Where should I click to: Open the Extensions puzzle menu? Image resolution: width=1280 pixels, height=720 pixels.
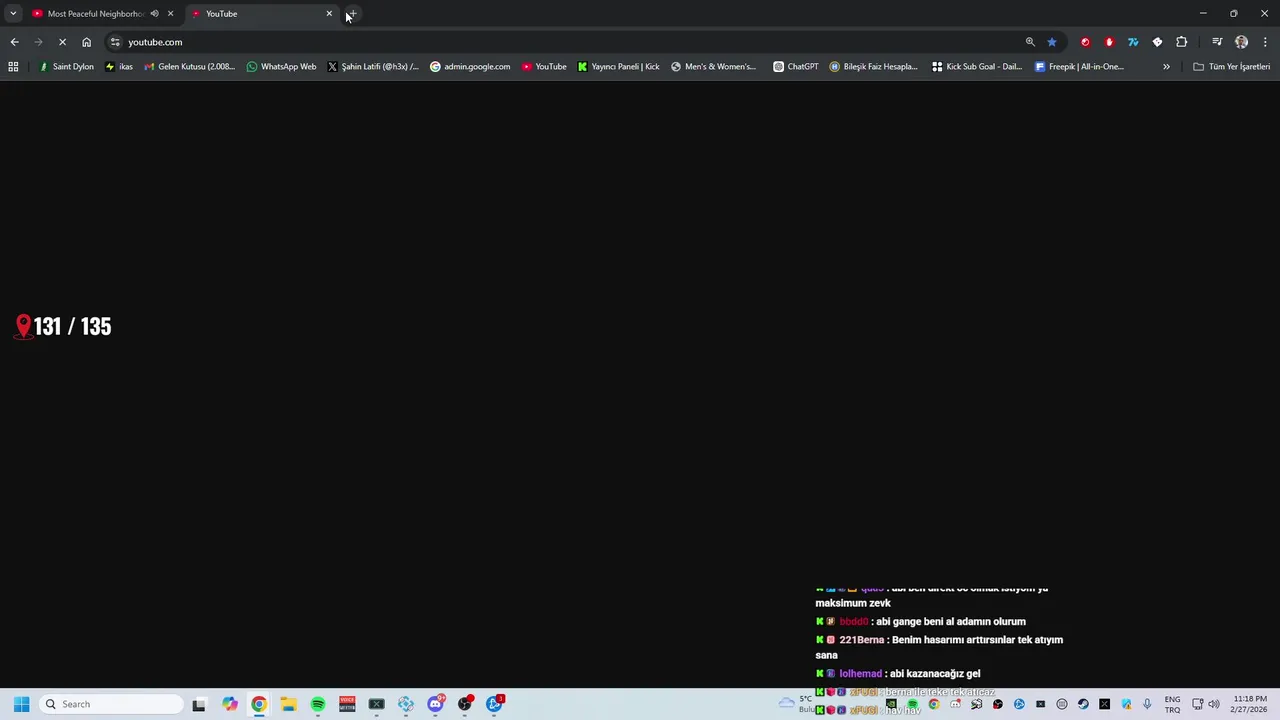coord(1182,42)
